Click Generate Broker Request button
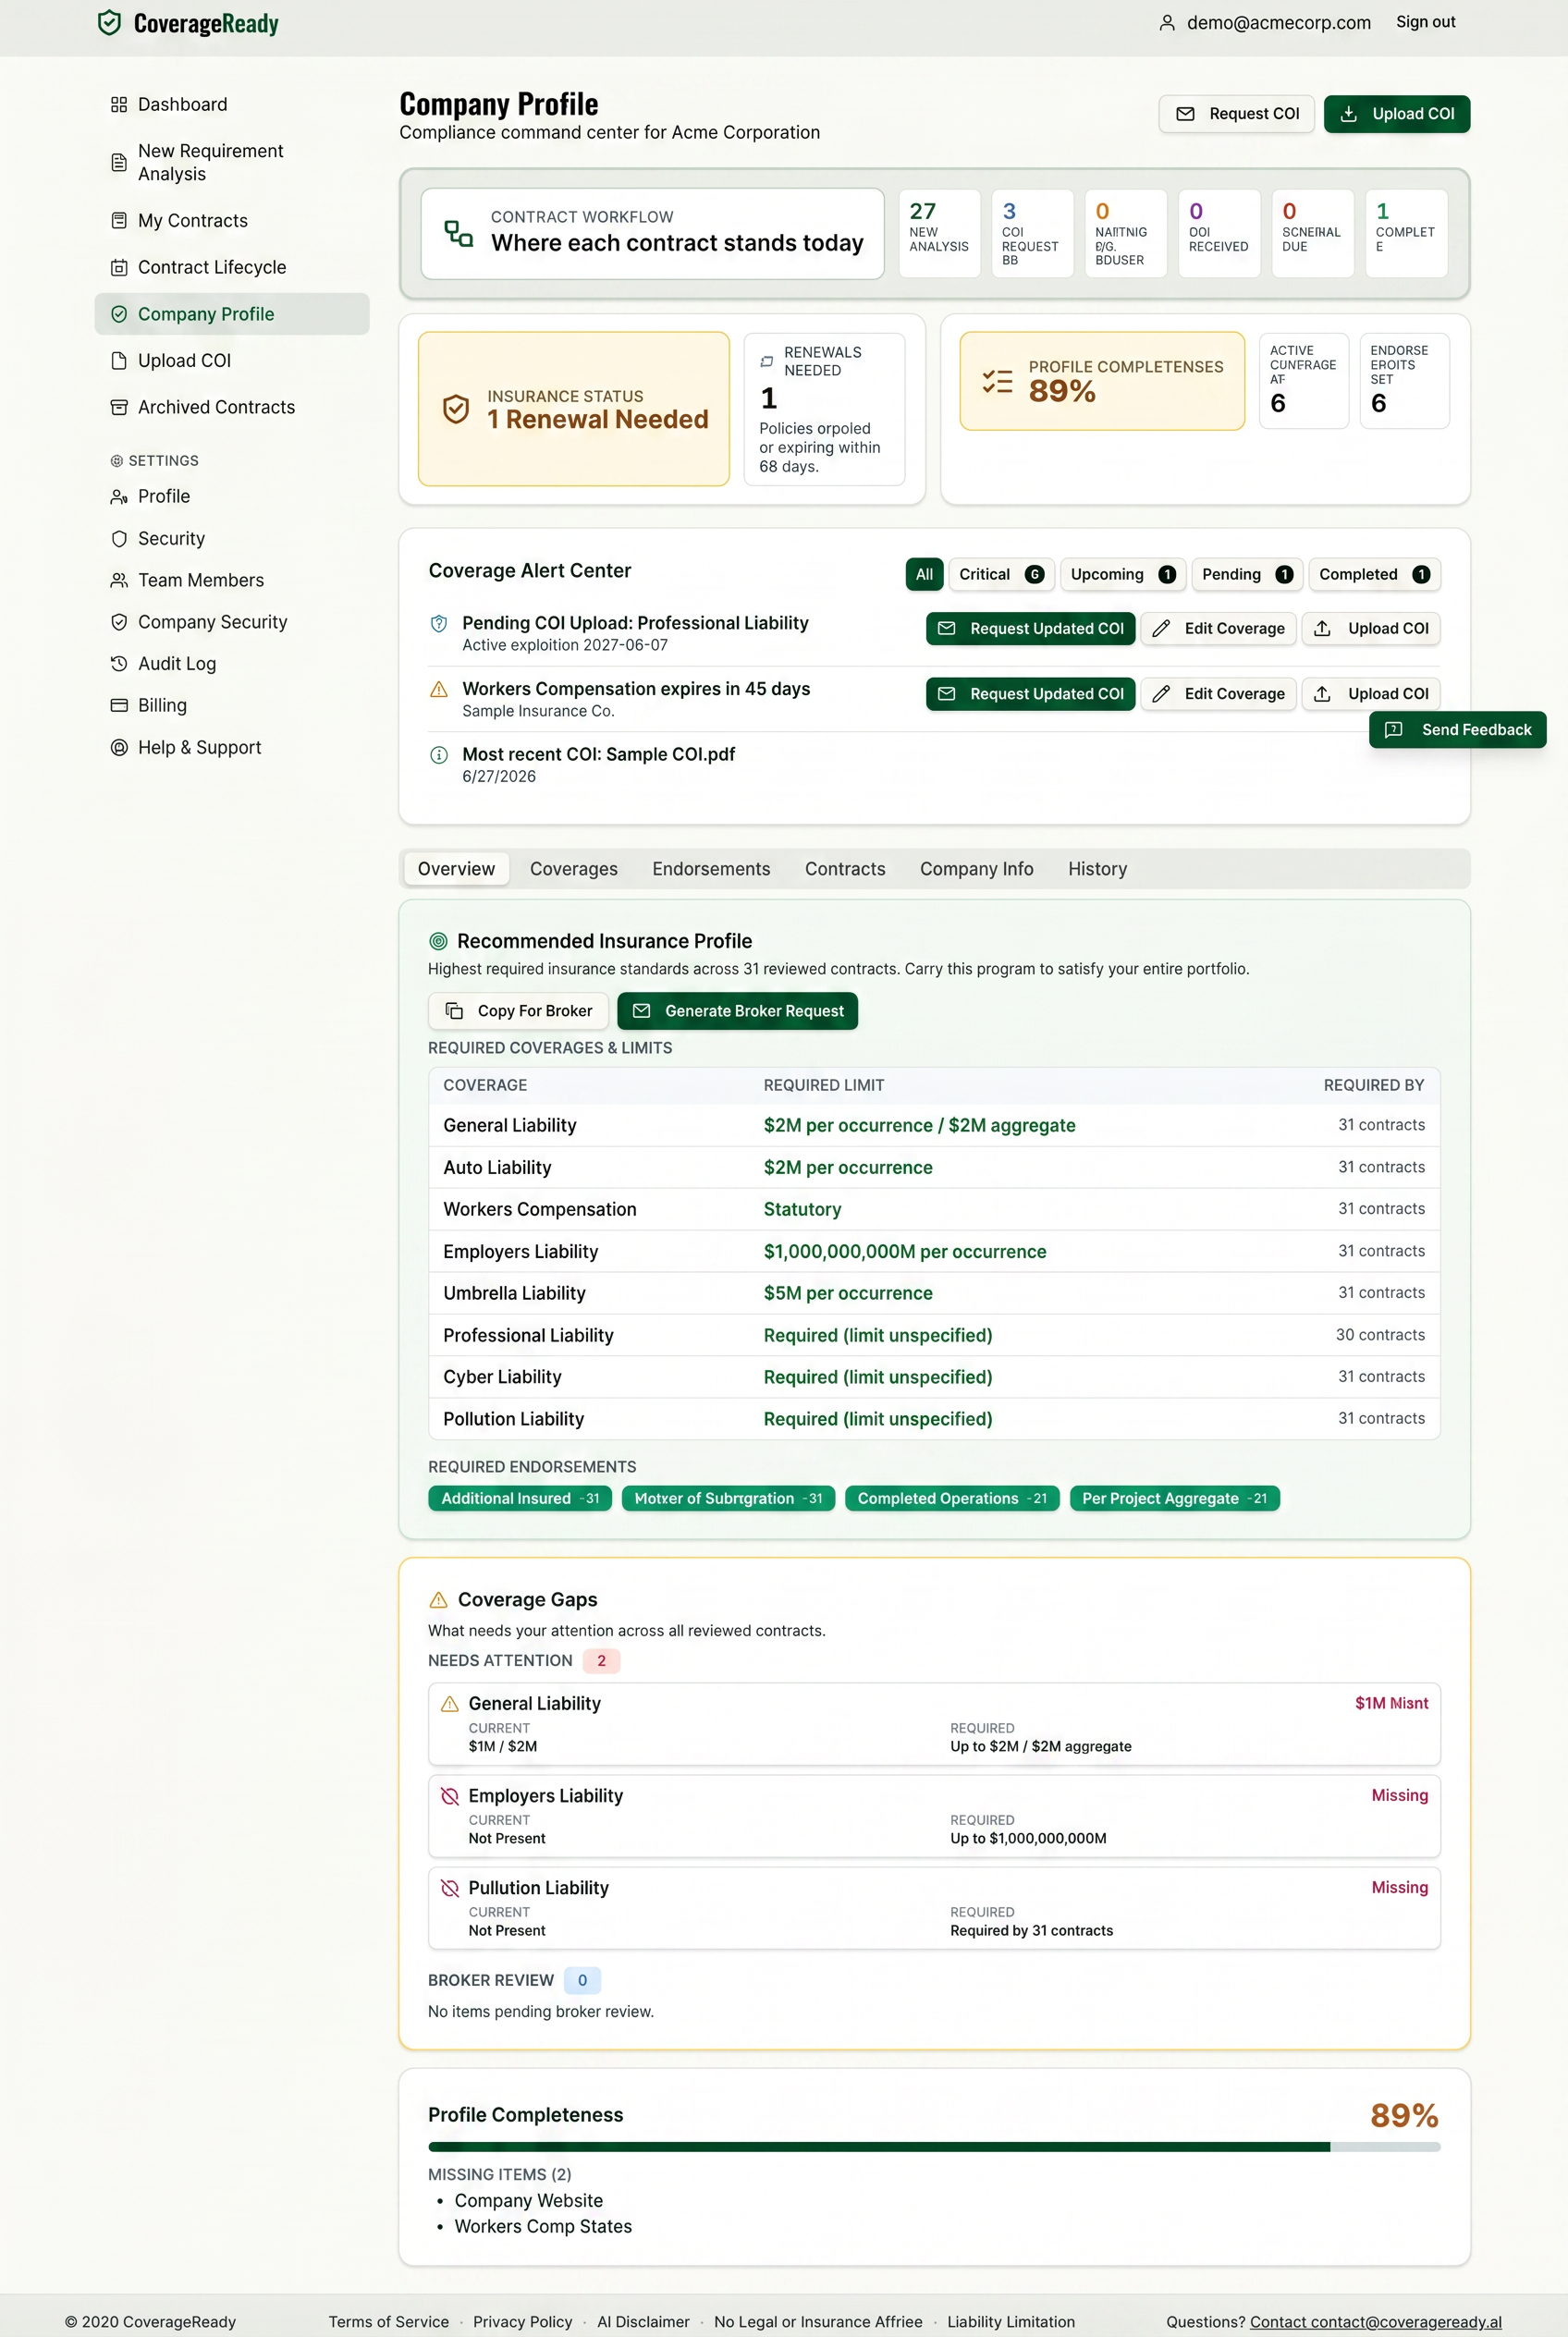The image size is (1568, 2337). [x=737, y=1011]
